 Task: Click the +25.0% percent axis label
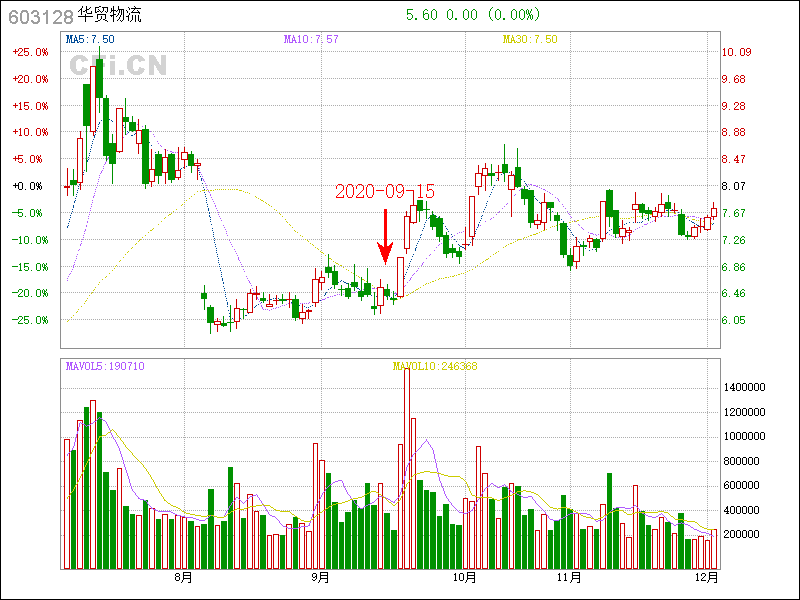point(31,52)
